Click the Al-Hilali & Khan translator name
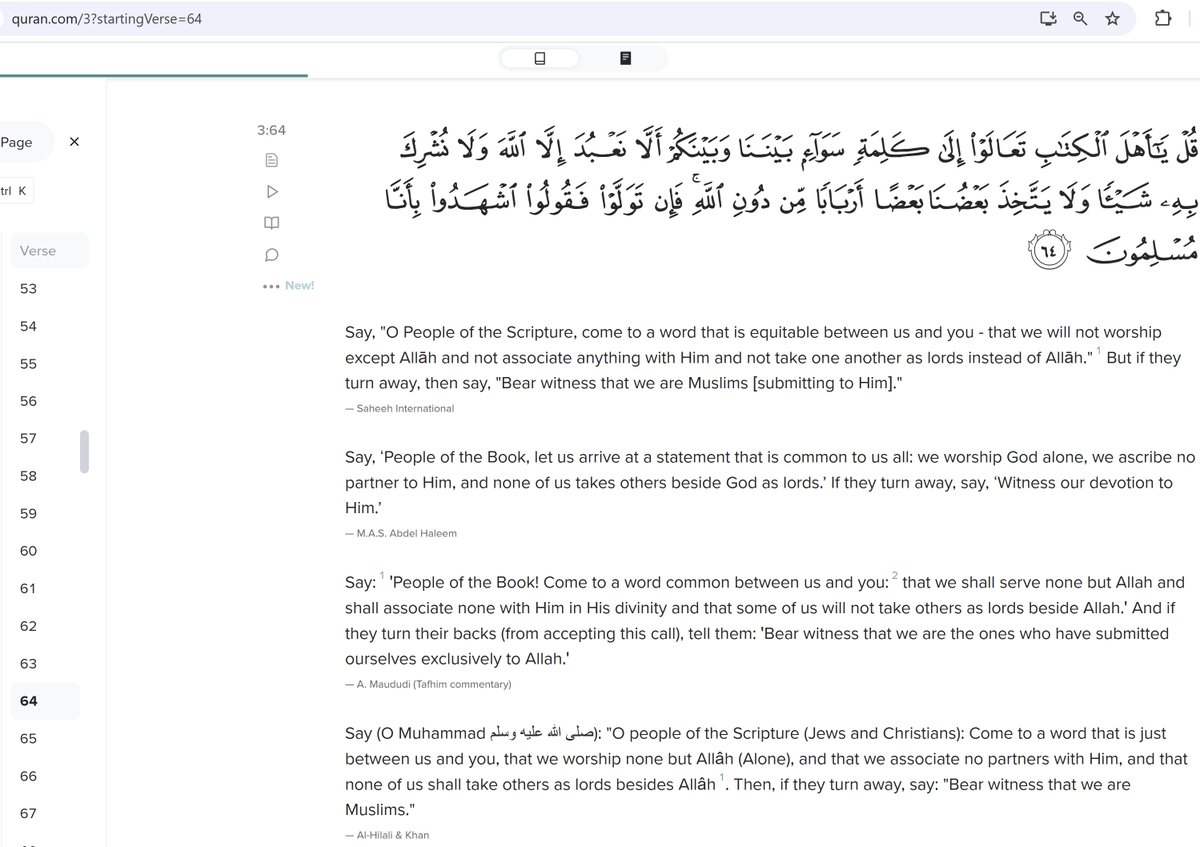 pos(392,834)
